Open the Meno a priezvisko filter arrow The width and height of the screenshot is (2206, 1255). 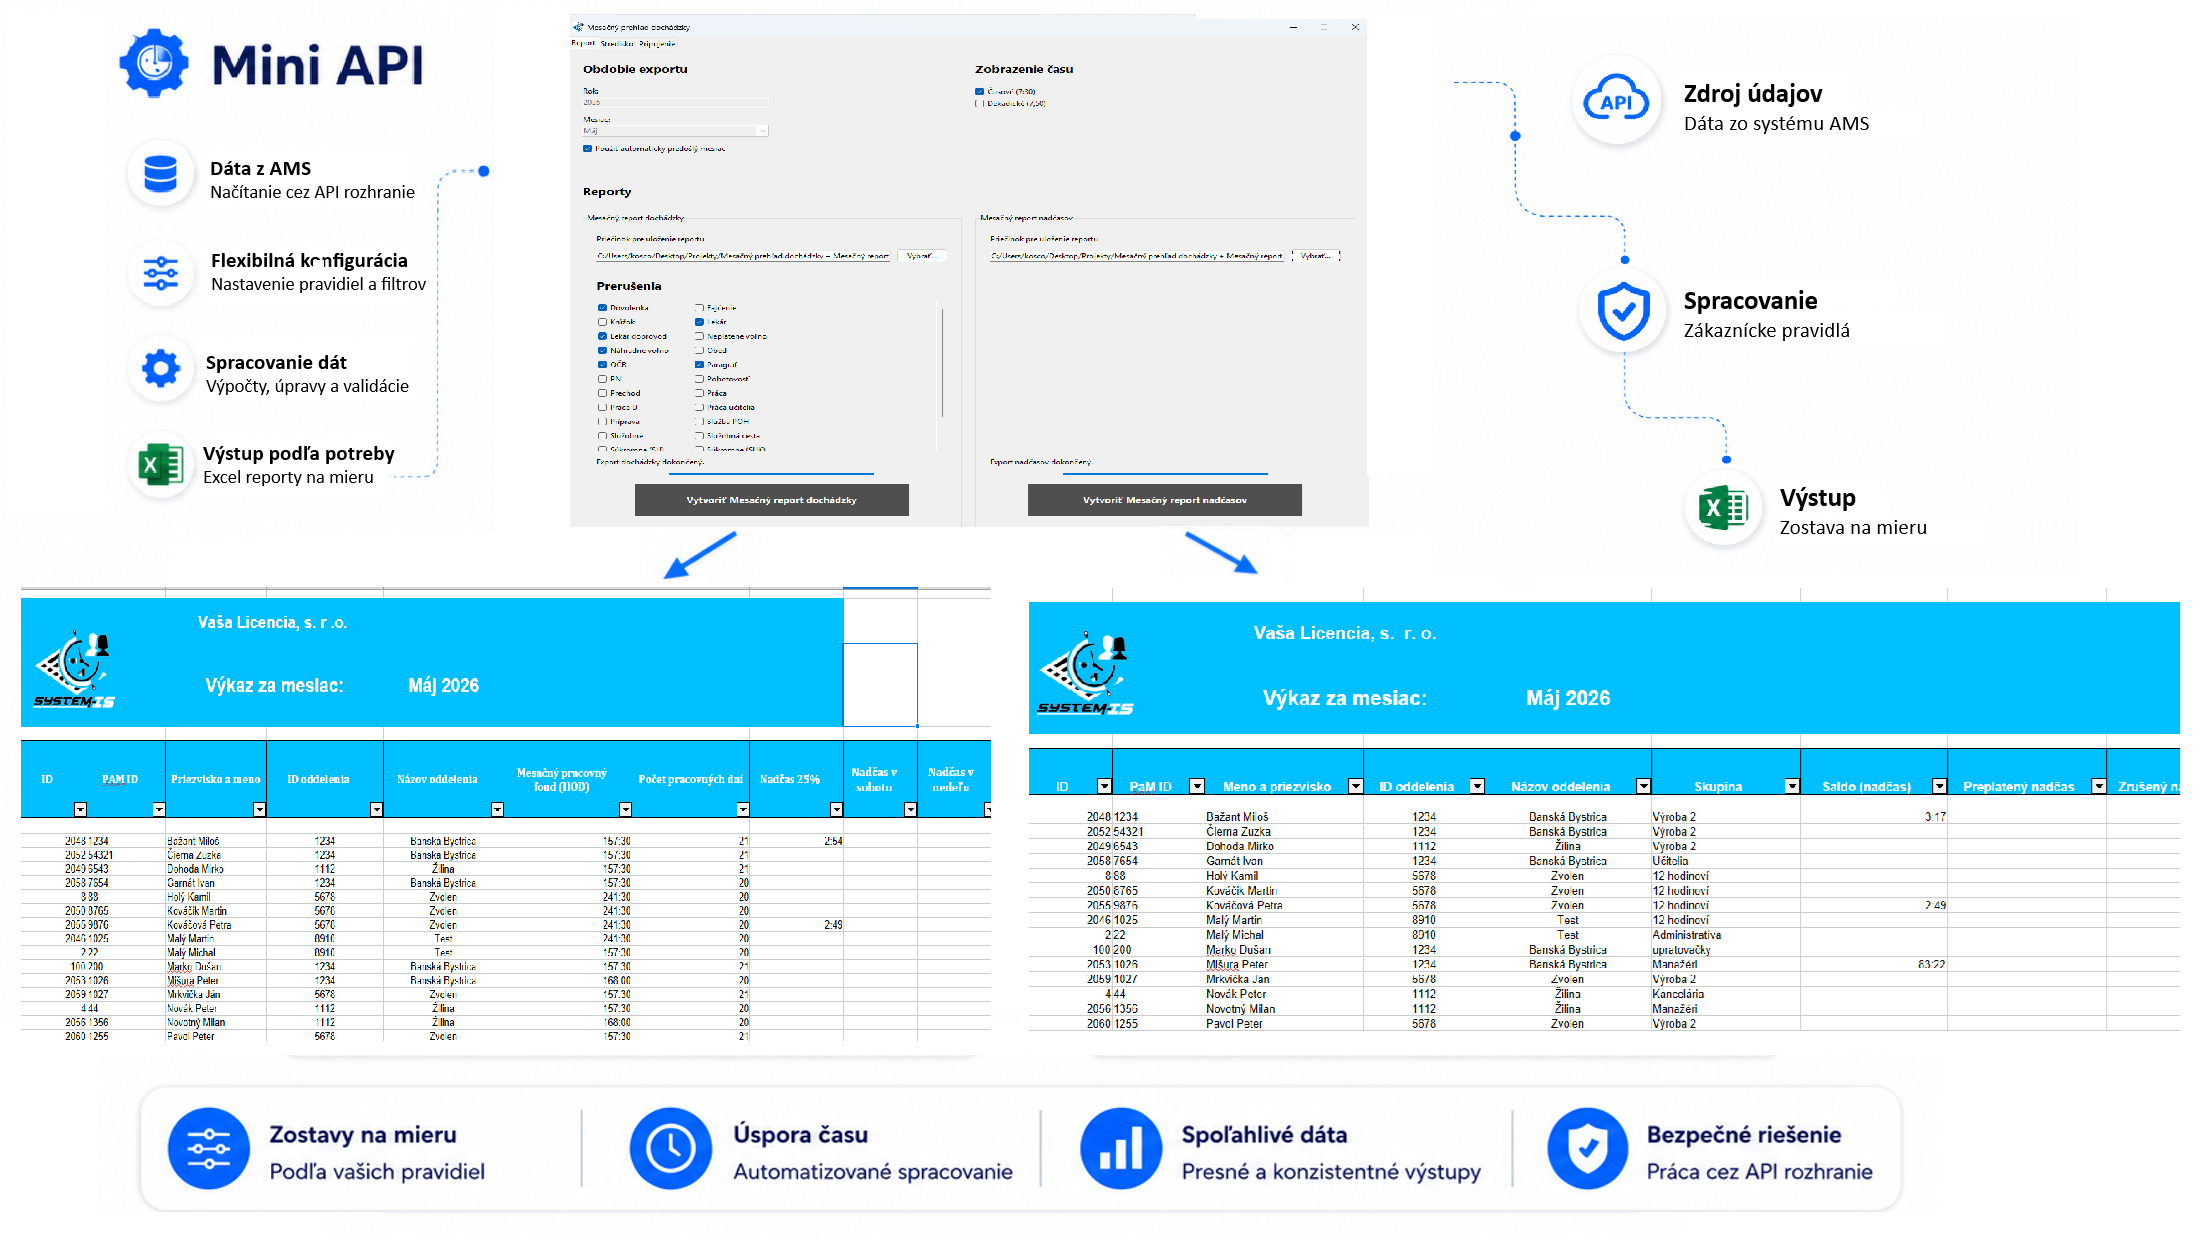point(1355,786)
